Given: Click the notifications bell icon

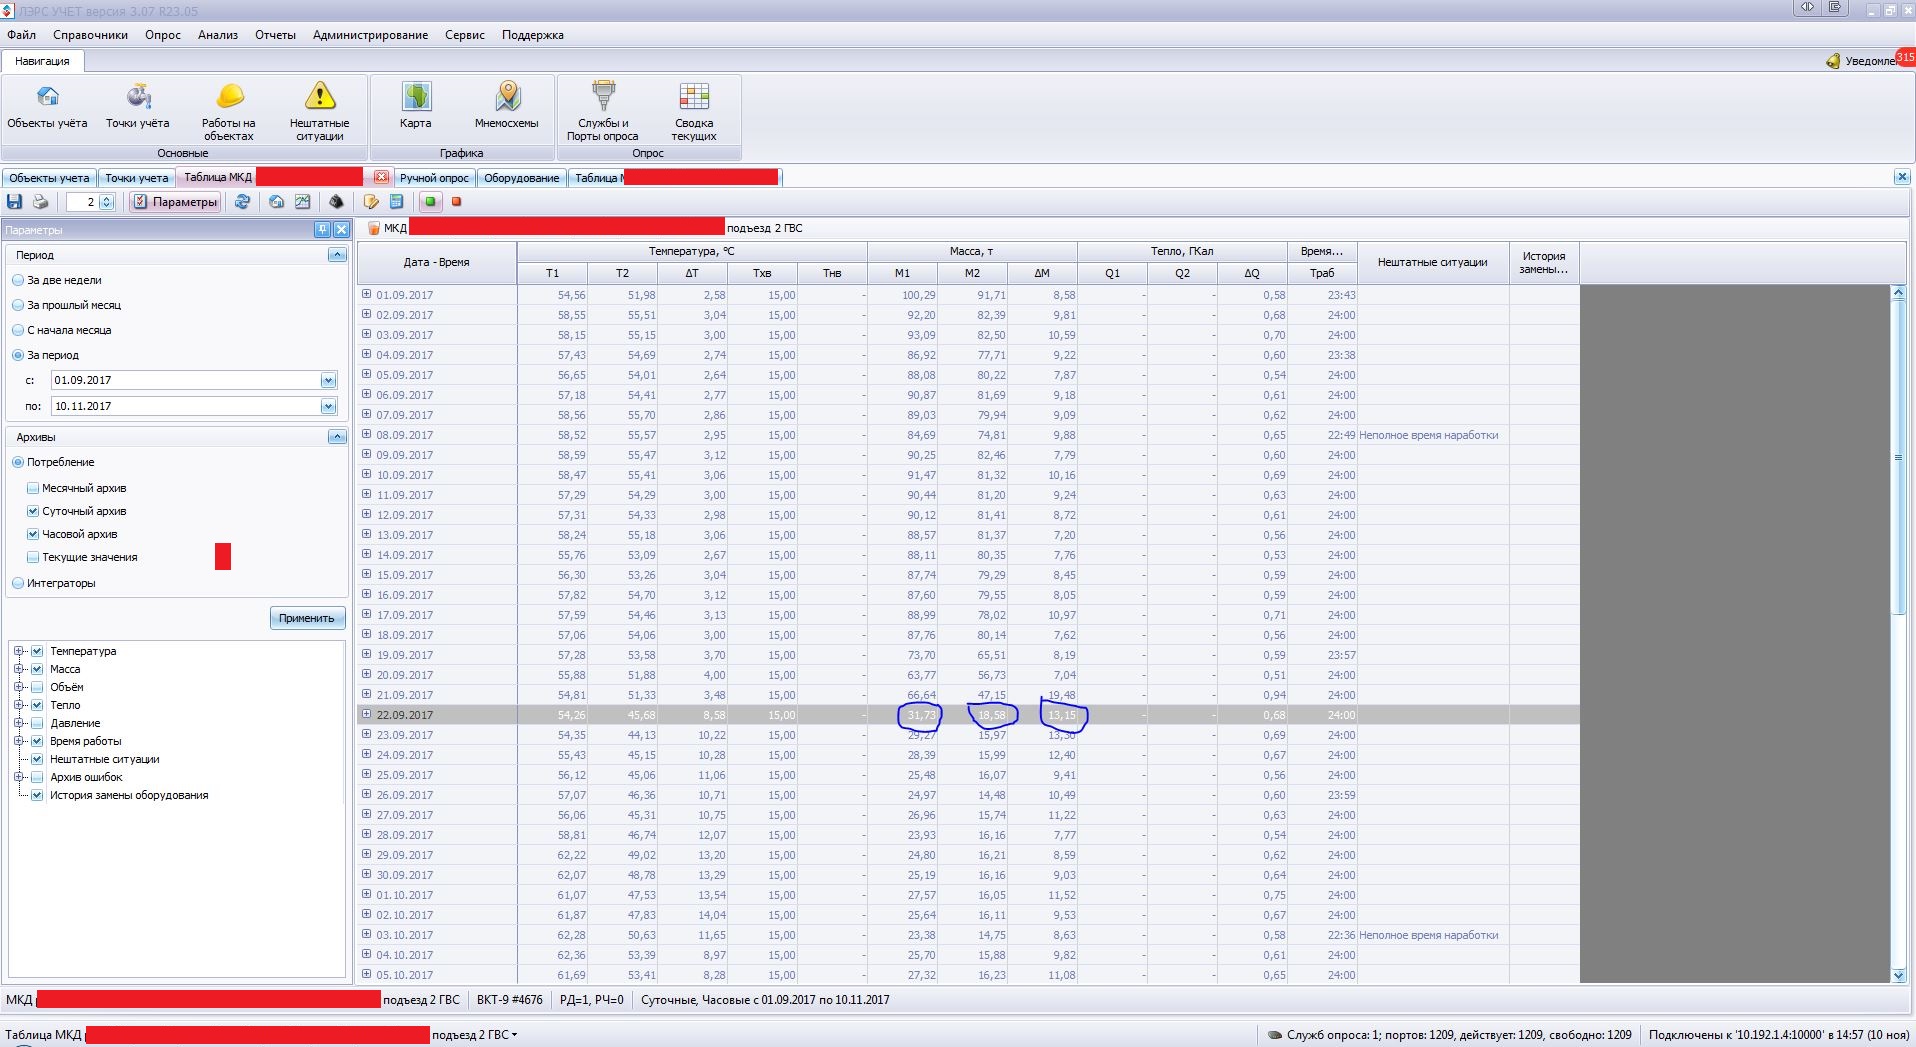Looking at the screenshot, I should [1833, 61].
